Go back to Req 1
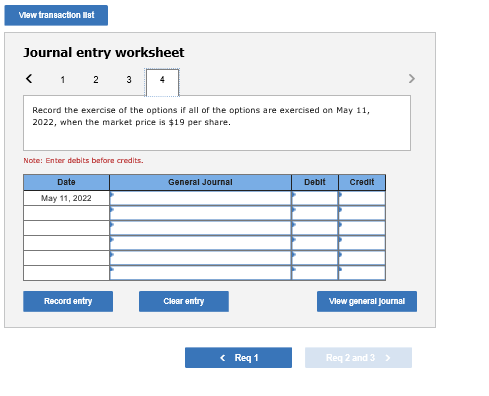Screen dimensions: 489x396 (238, 358)
